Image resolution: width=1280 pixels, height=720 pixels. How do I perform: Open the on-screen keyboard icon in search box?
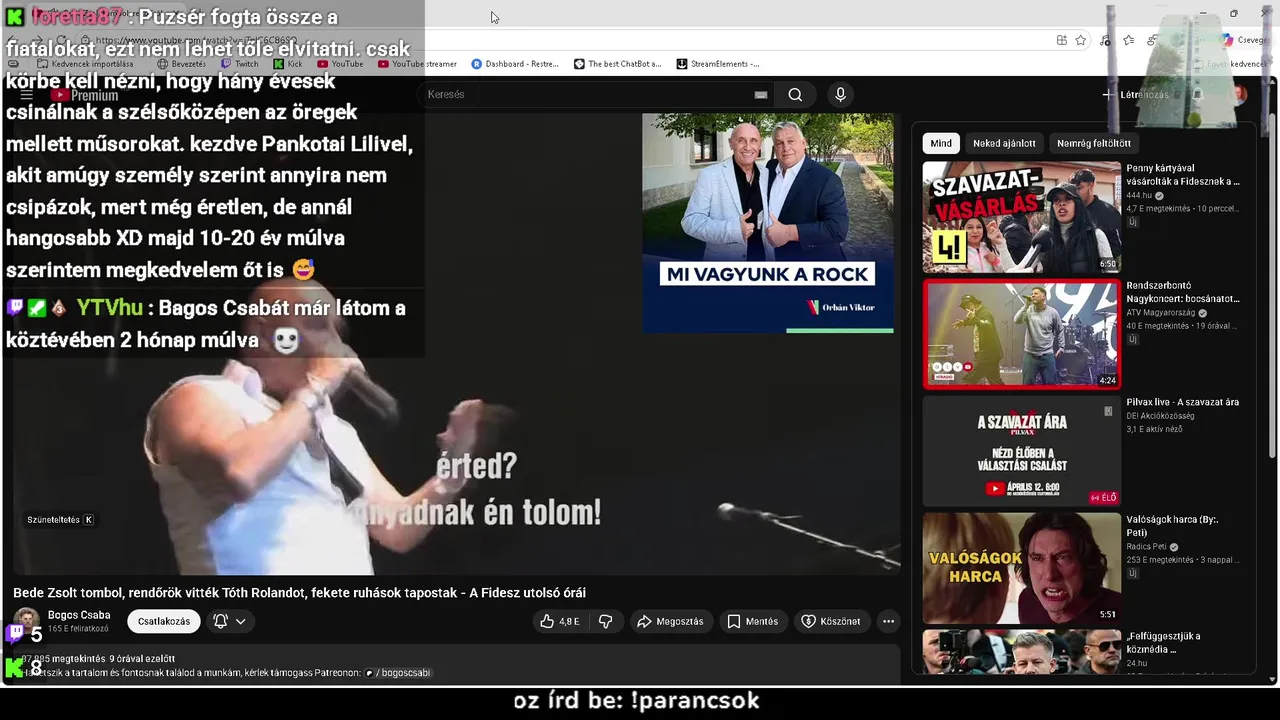(x=761, y=95)
